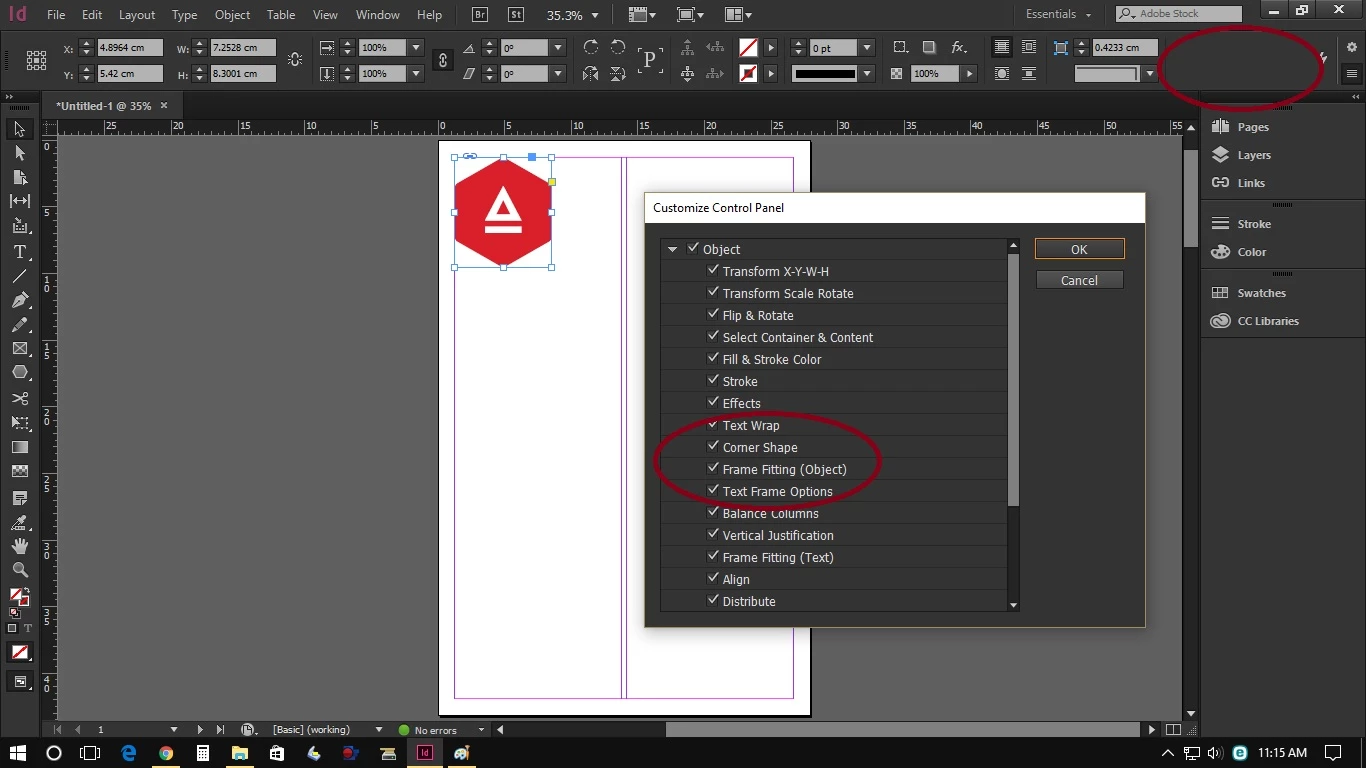Uncheck Fill & Stroke Color checkbox
The image size is (1366, 768).
tap(713, 358)
